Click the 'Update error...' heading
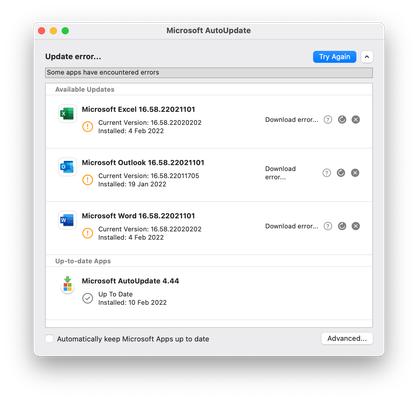The height and width of the screenshot is (400, 418). (73, 57)
